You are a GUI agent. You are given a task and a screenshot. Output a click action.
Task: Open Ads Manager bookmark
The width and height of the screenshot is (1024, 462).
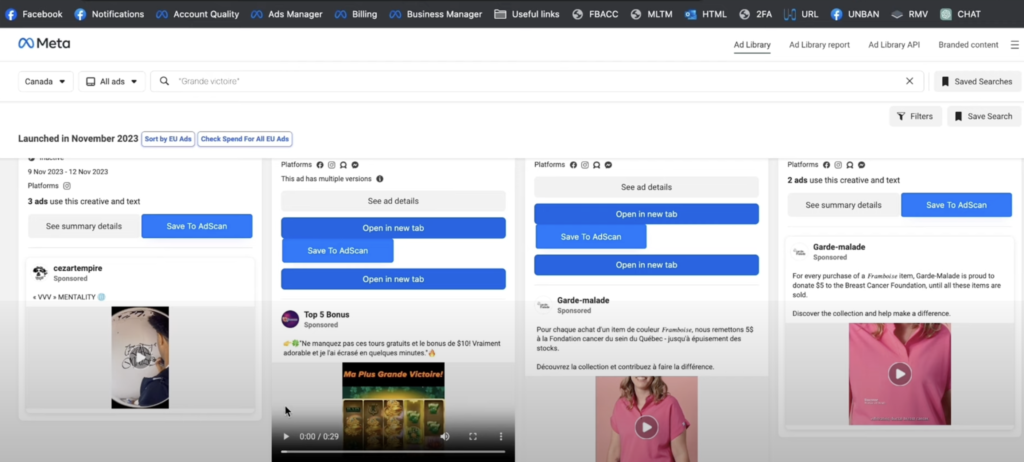click(287, 14)
